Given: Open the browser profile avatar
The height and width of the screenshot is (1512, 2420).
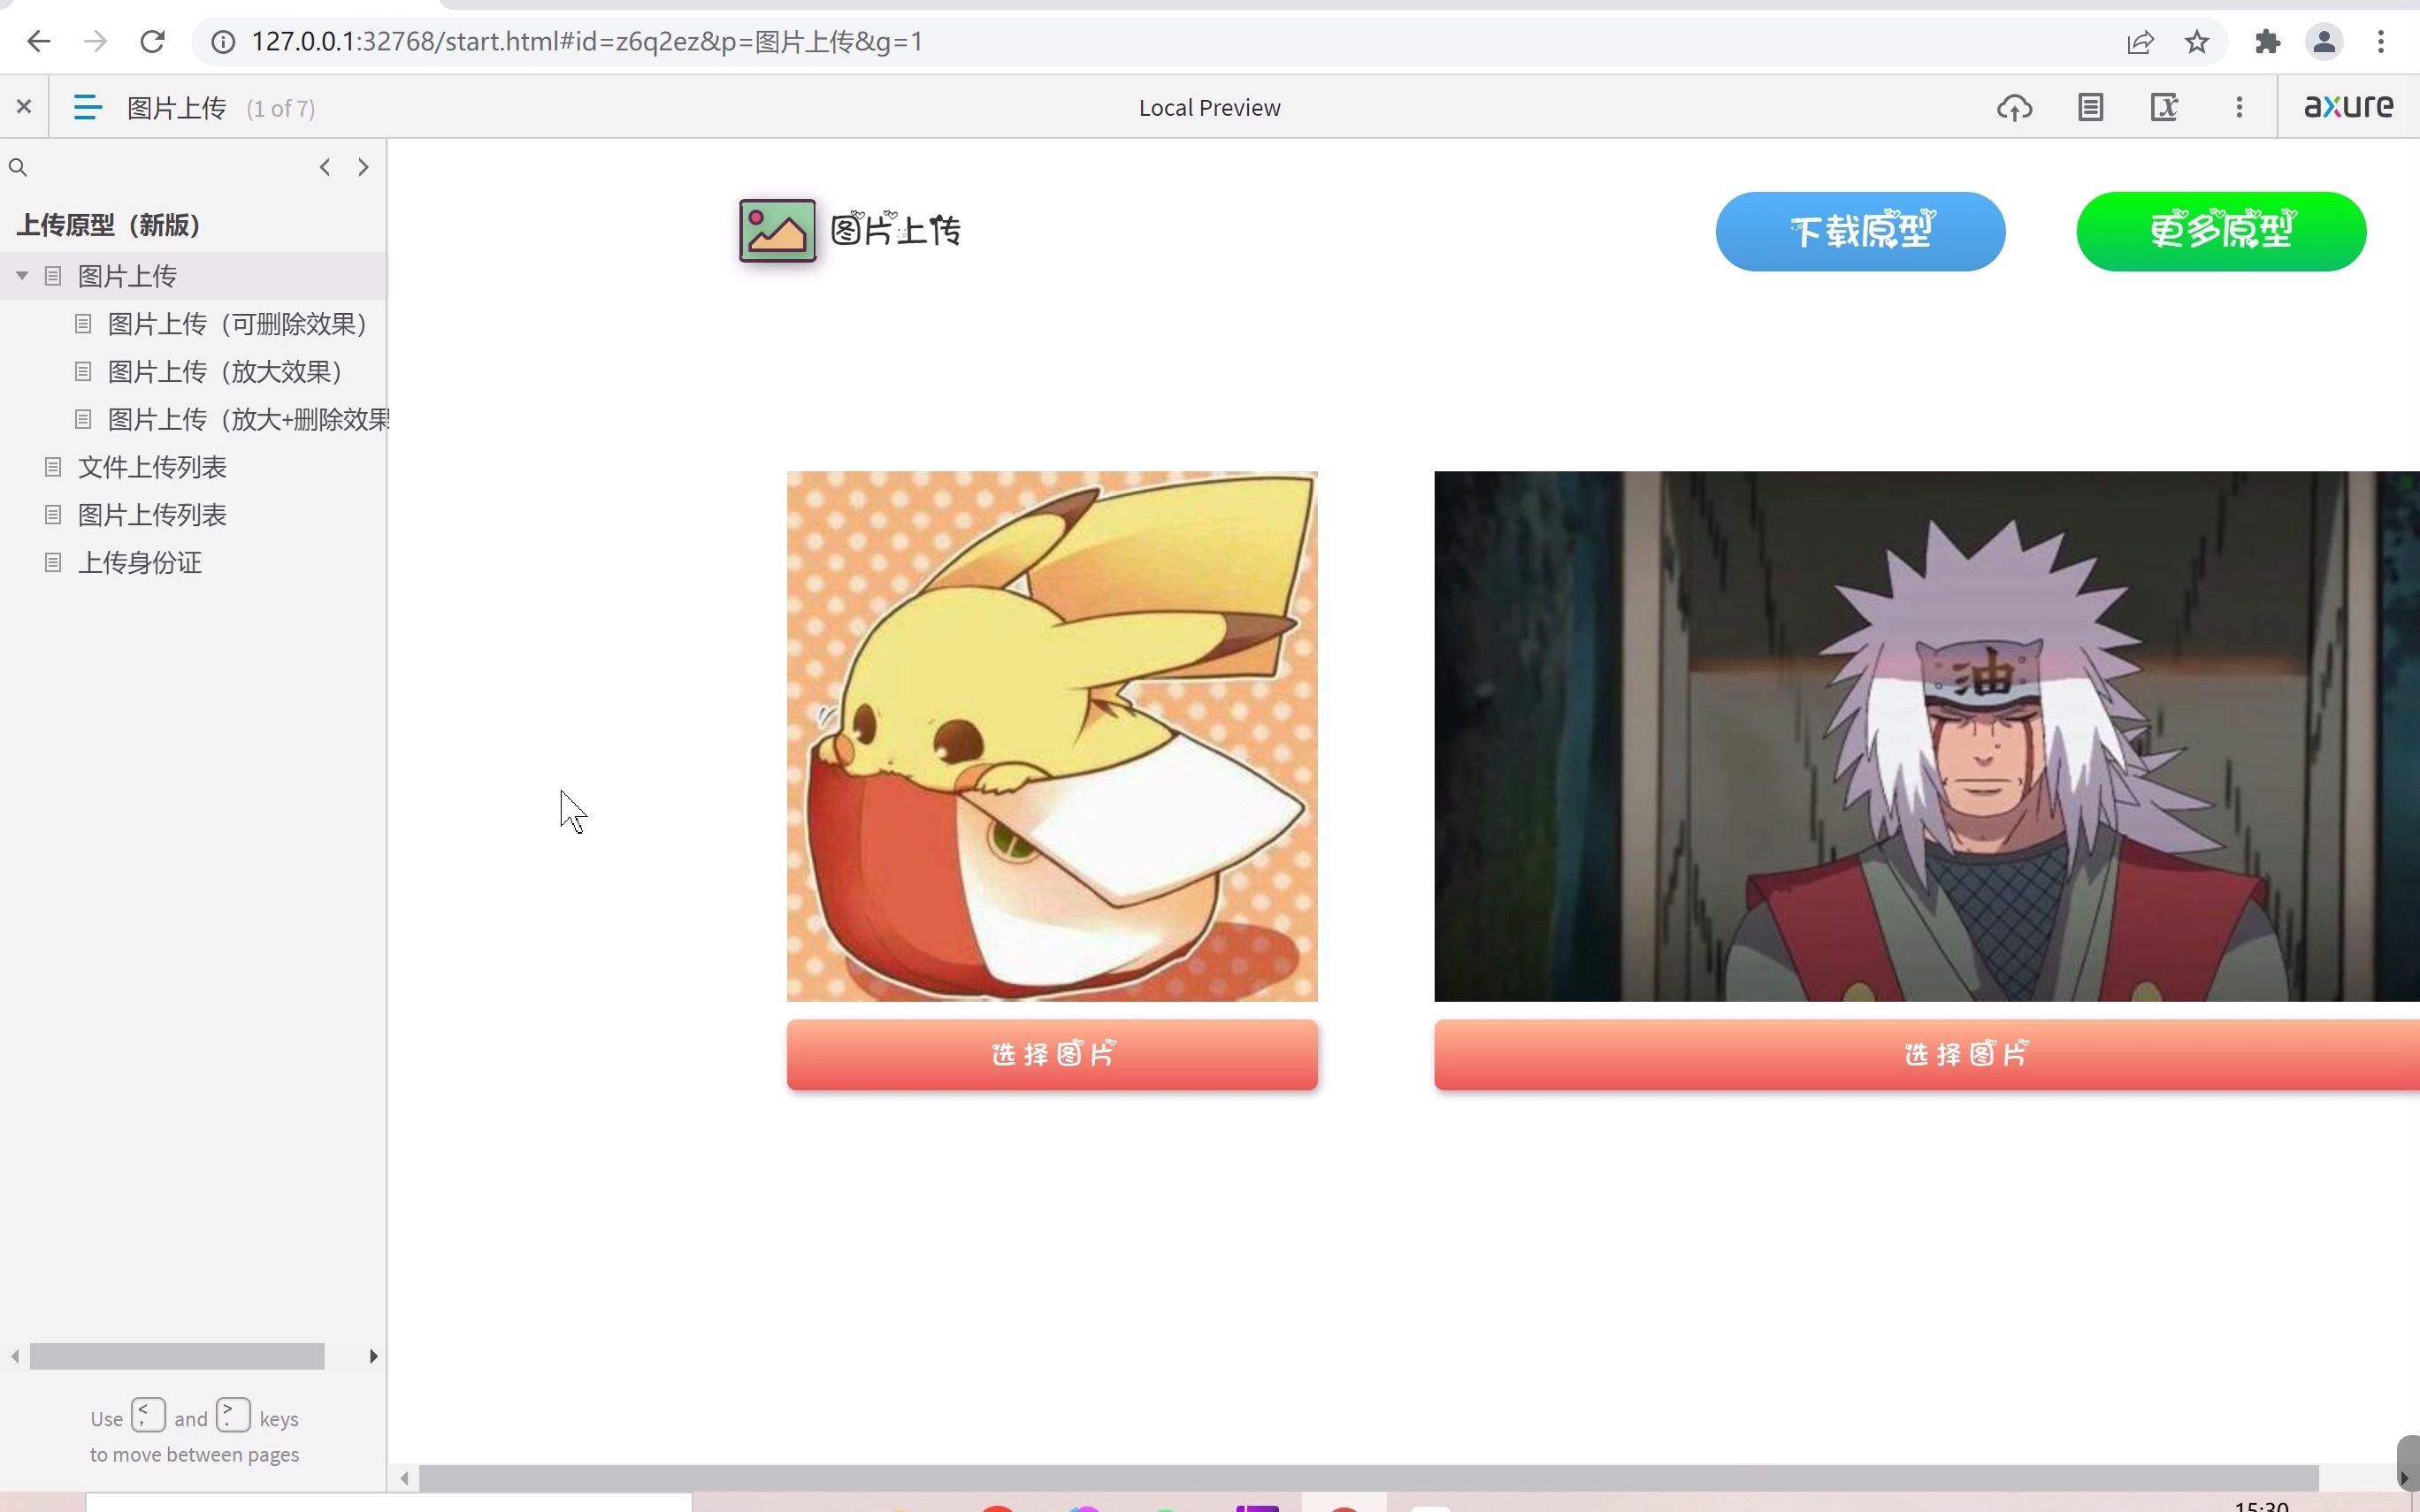Looking at the screenshot, I should pos(2324,41).
